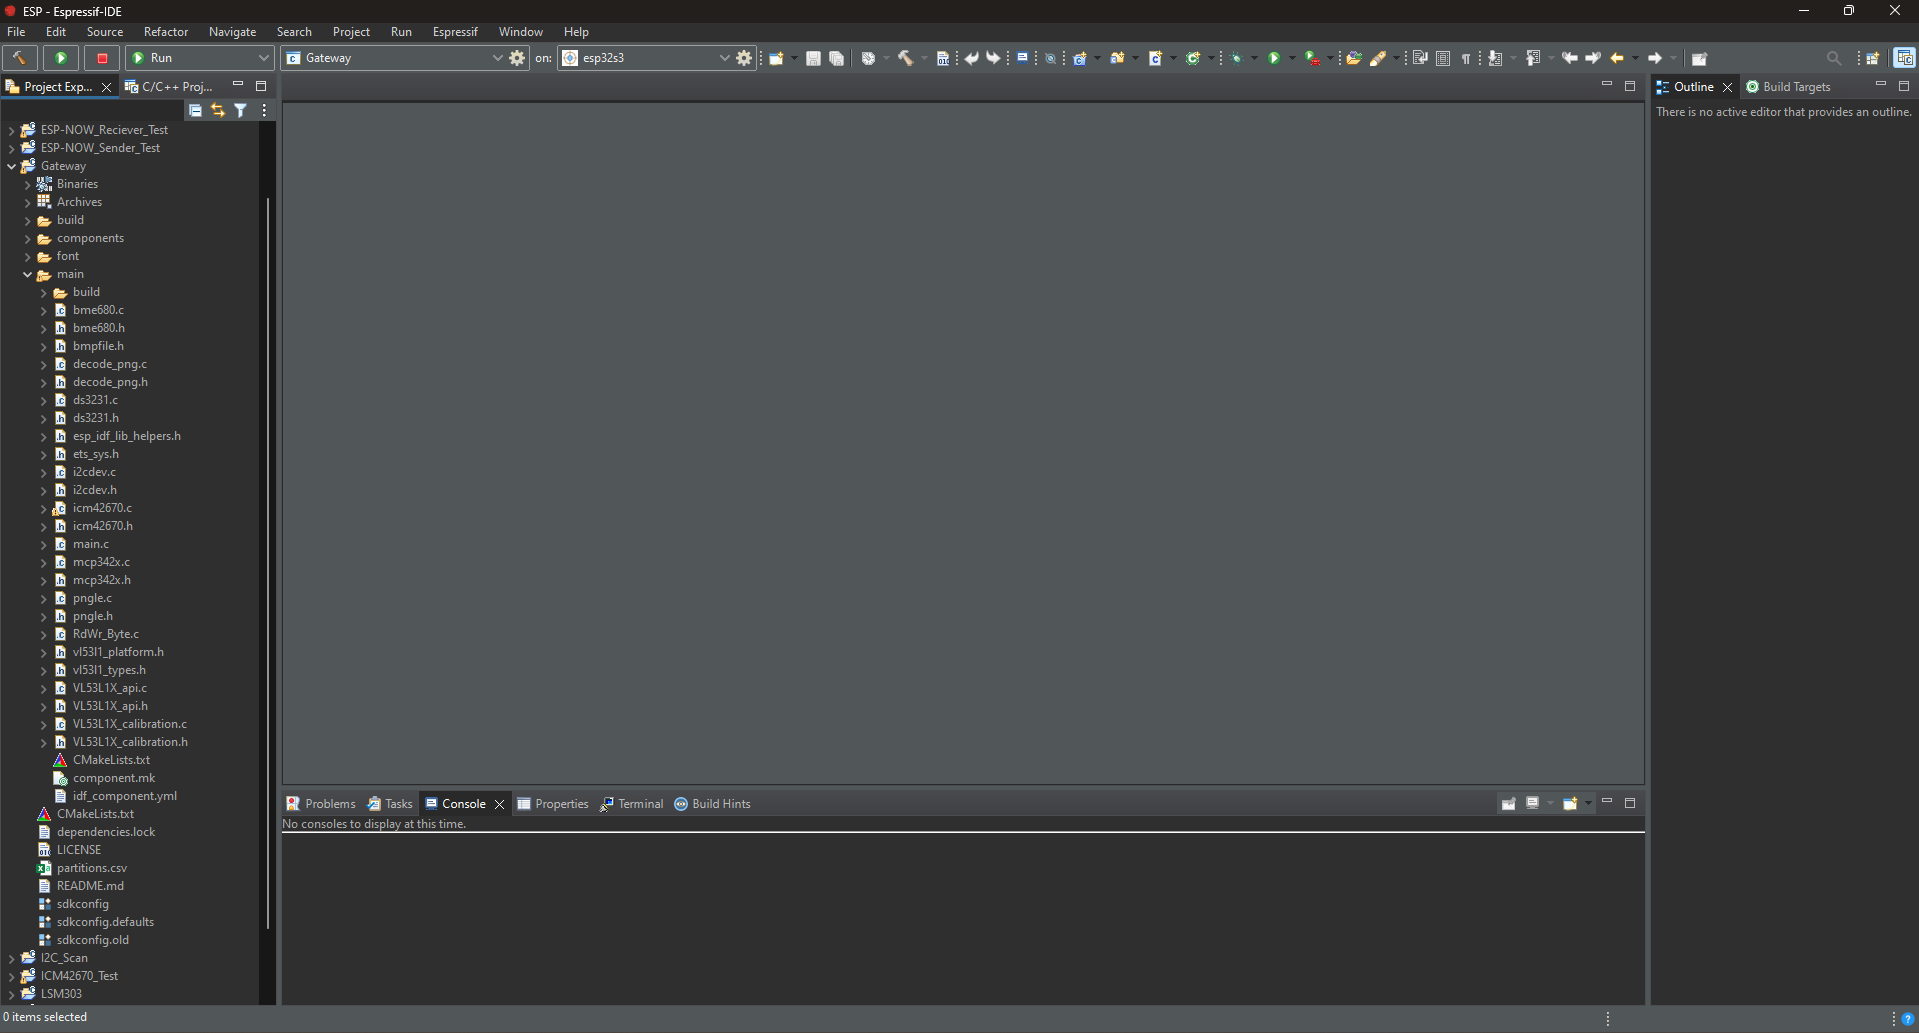Minimize the Outline view panel

coord(1880,86)
